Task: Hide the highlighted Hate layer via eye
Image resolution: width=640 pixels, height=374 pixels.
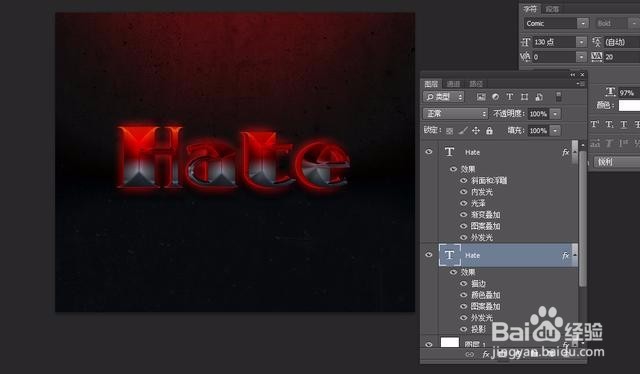Action: pyautogui.click(x=429, y=255)
